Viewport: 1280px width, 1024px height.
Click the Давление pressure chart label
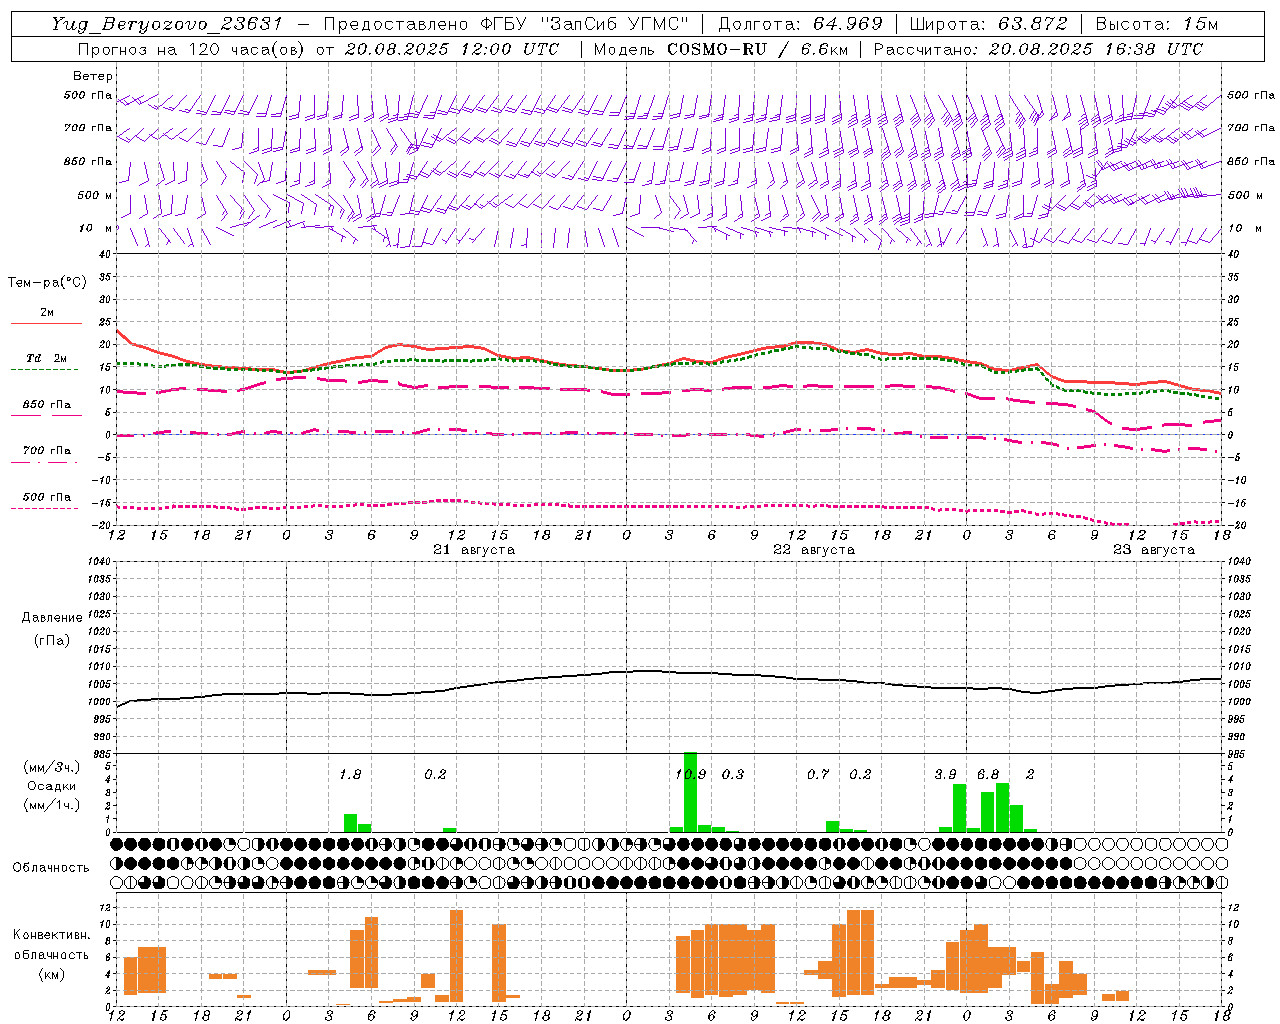[x=52, y=618]
